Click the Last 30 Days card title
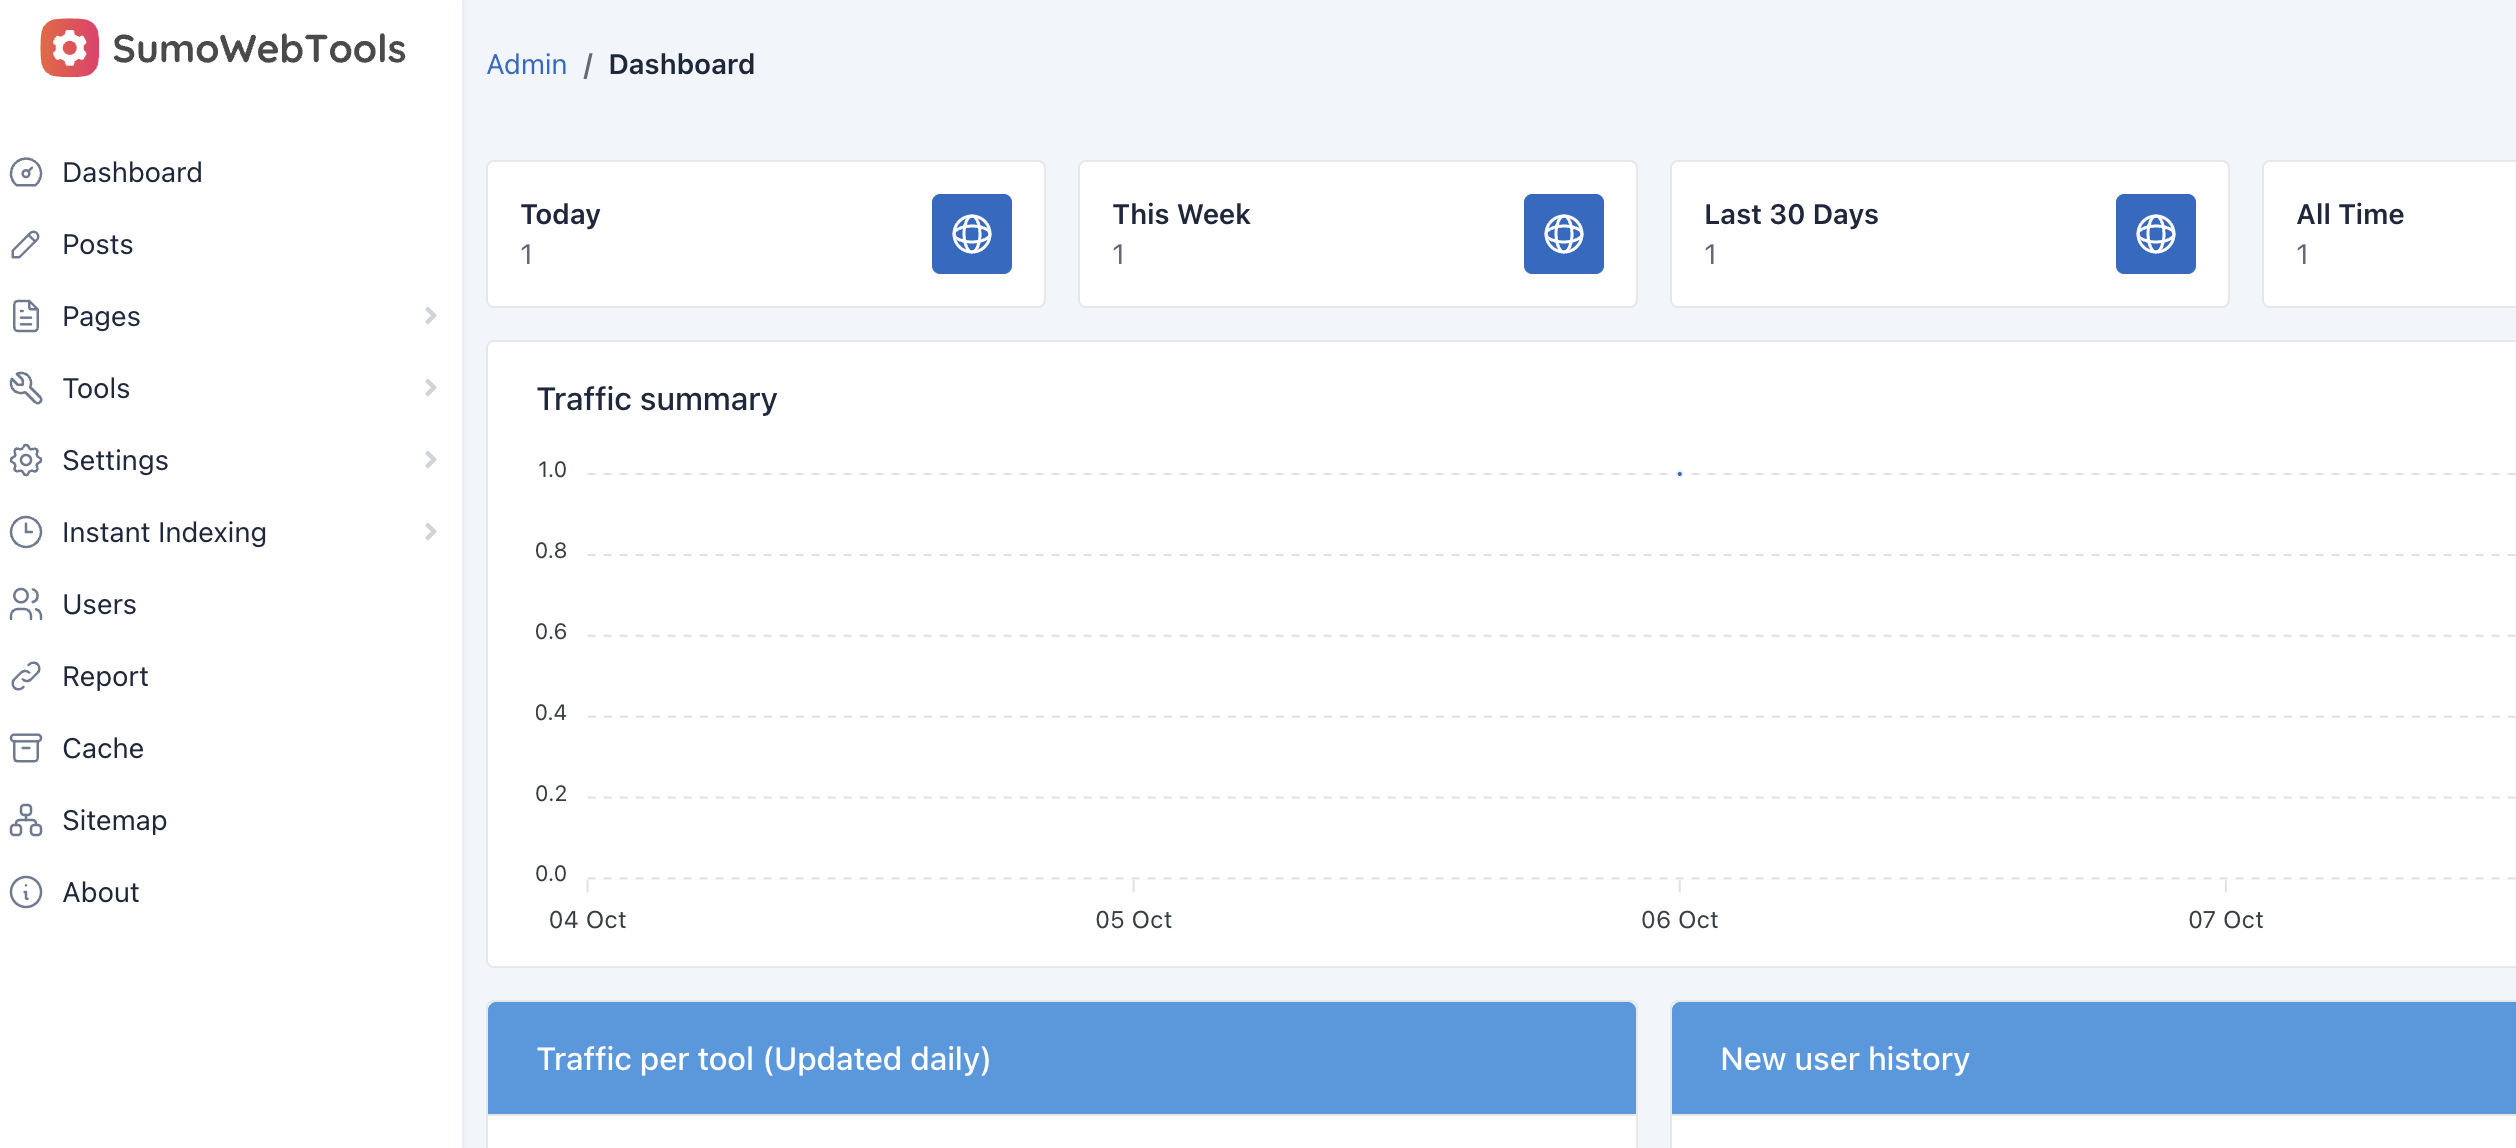2516x1148 pixels. pos(1792,215)
